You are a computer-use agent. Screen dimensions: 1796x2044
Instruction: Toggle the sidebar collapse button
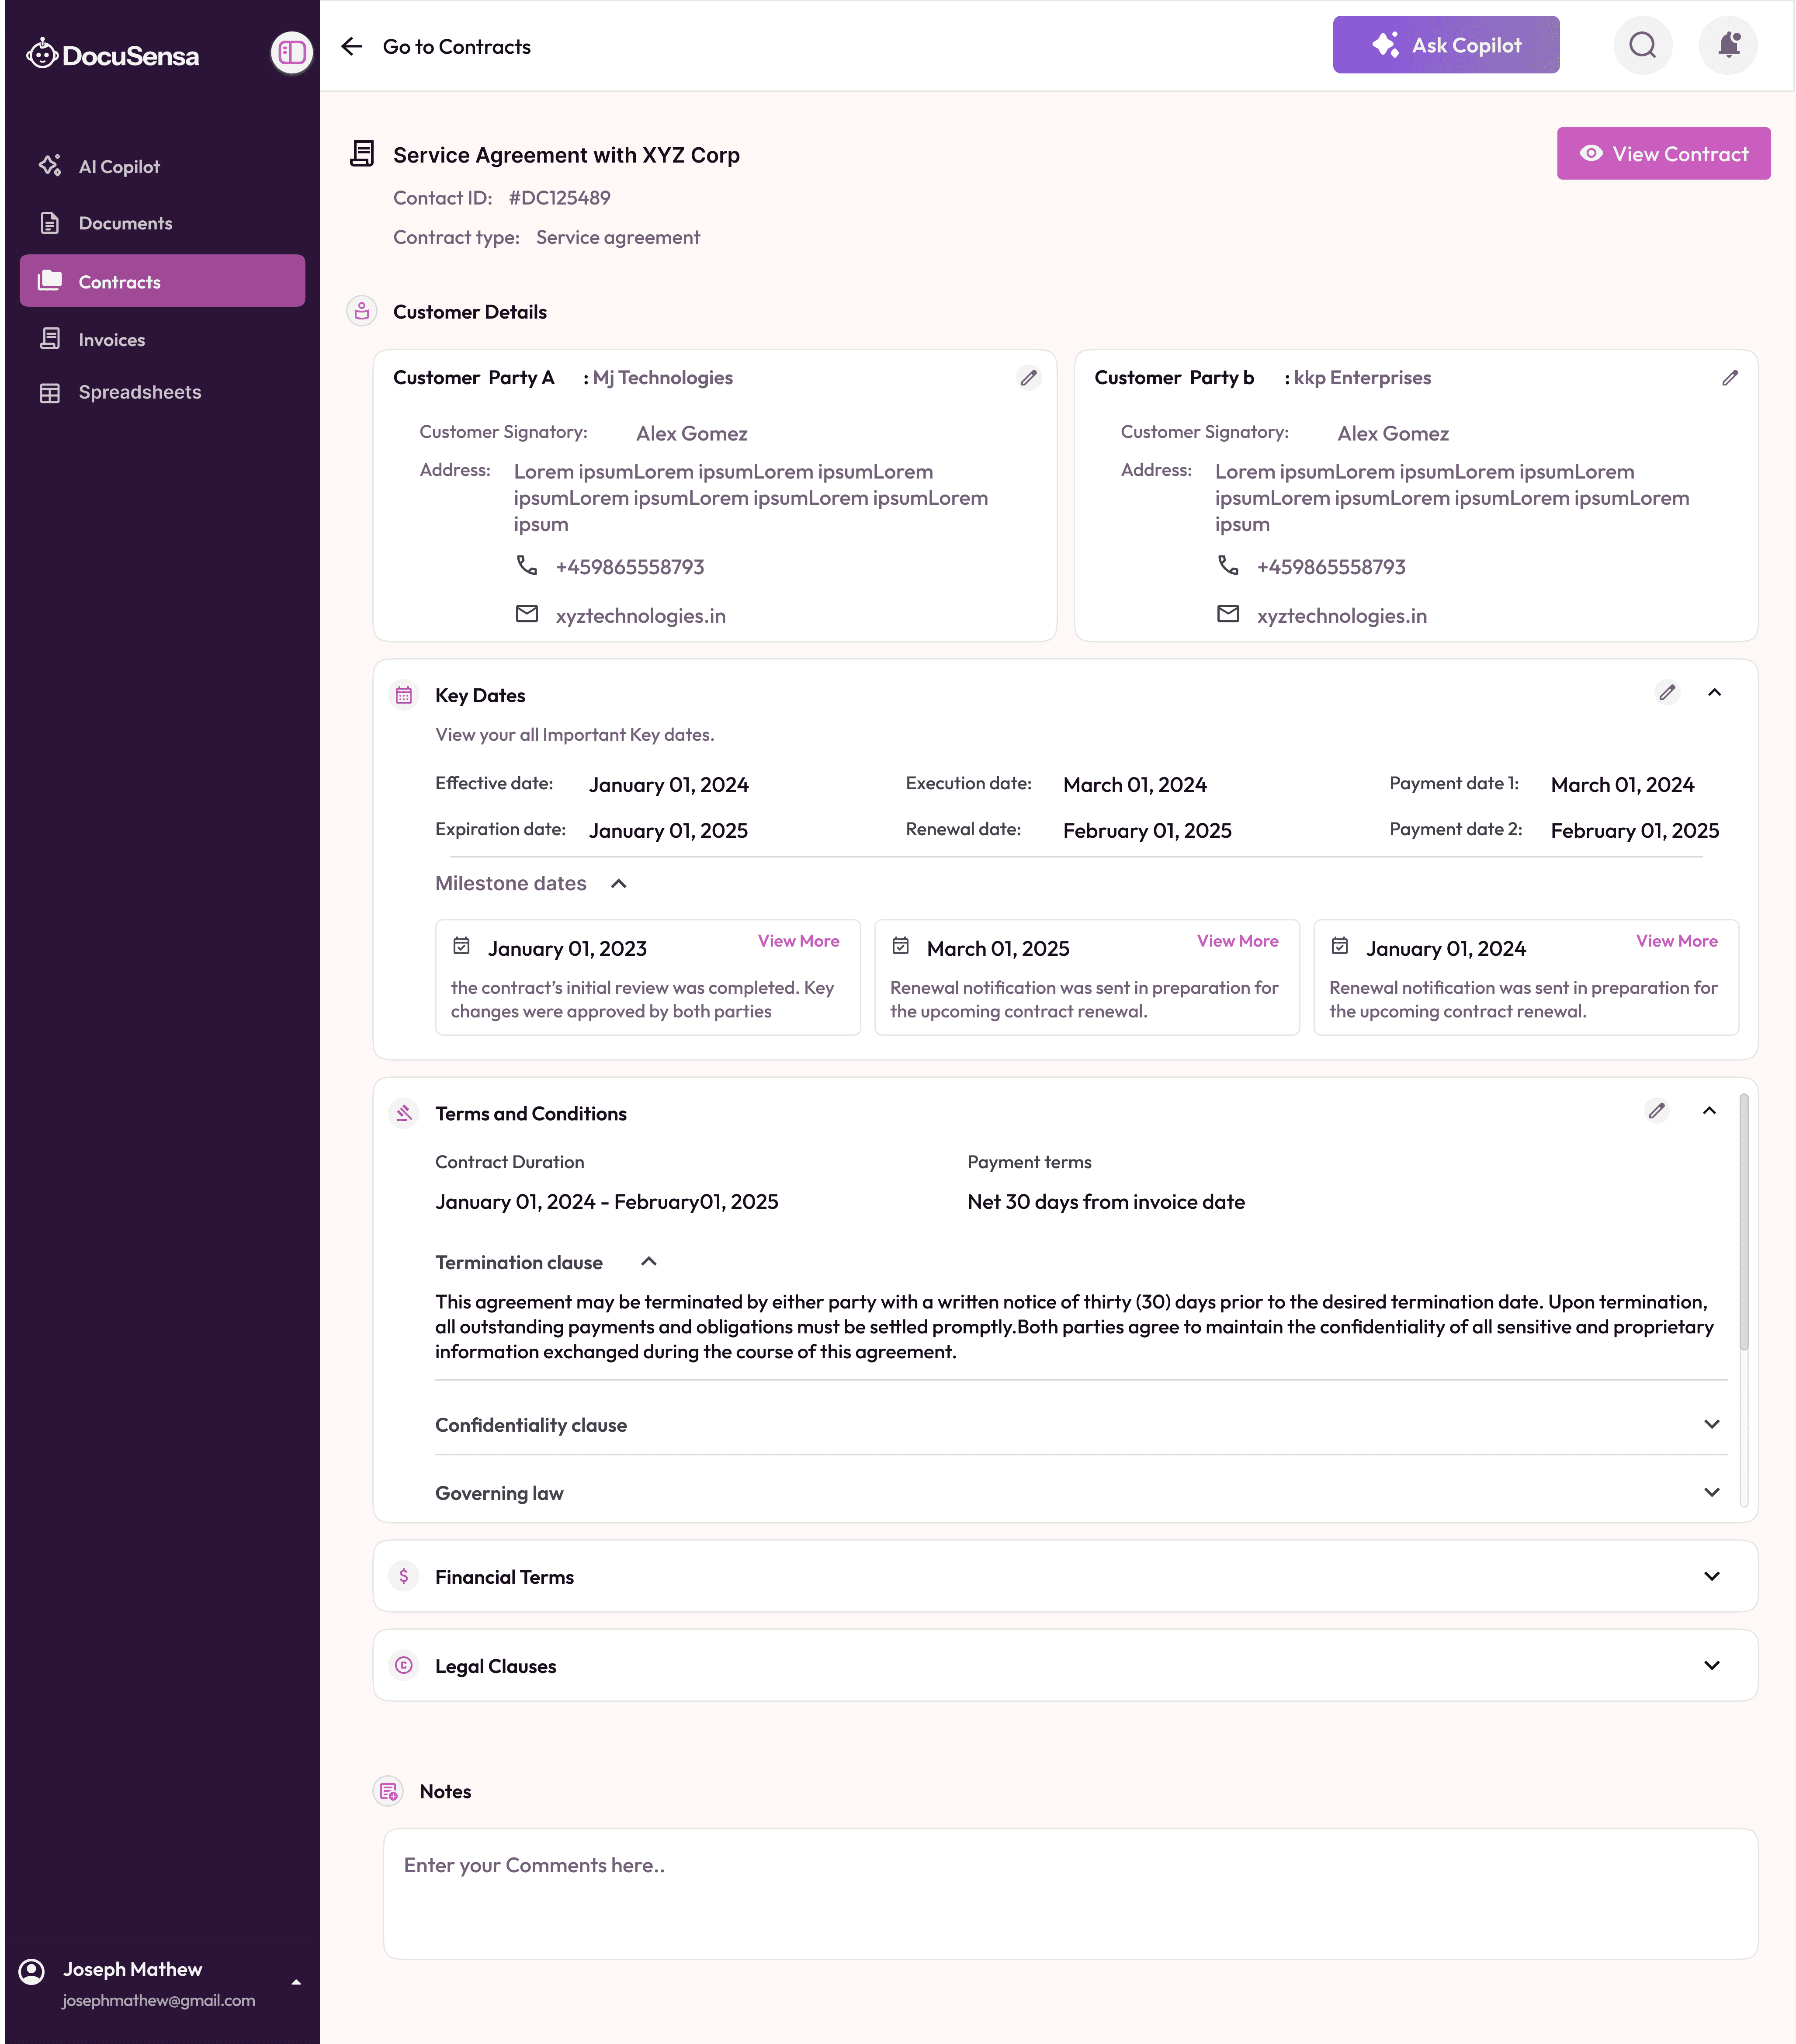(x=292, y=52)
